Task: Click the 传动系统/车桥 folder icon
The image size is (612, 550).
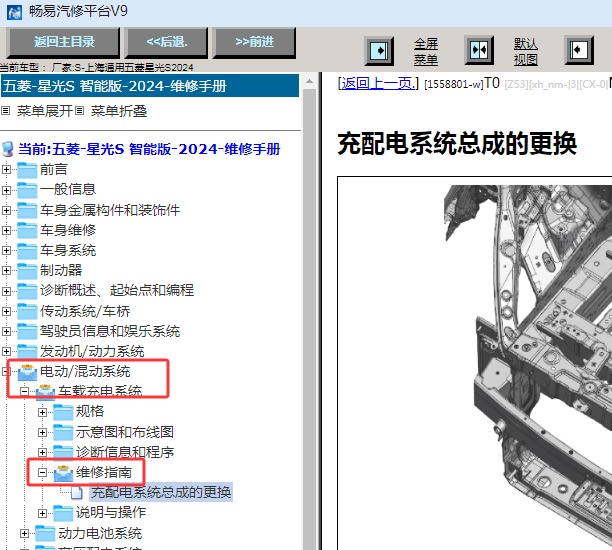Action: [27, 311]
